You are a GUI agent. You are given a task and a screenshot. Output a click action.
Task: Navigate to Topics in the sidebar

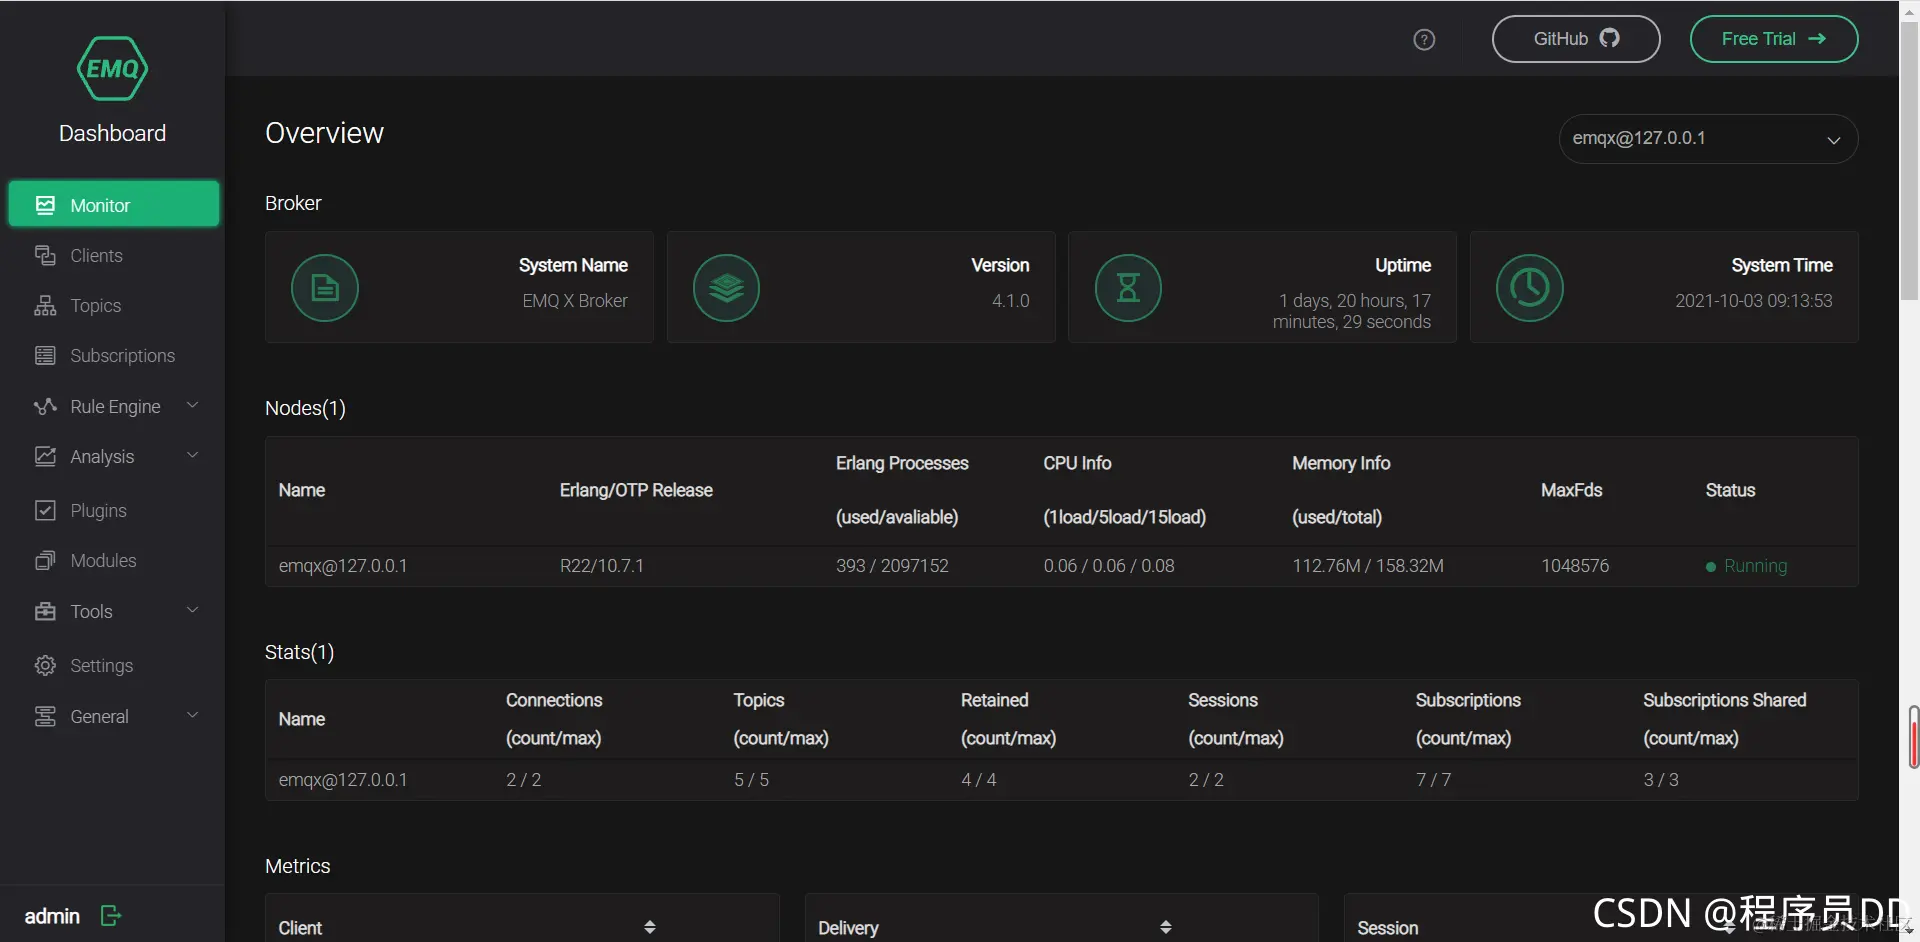click(x=96, y=305)
